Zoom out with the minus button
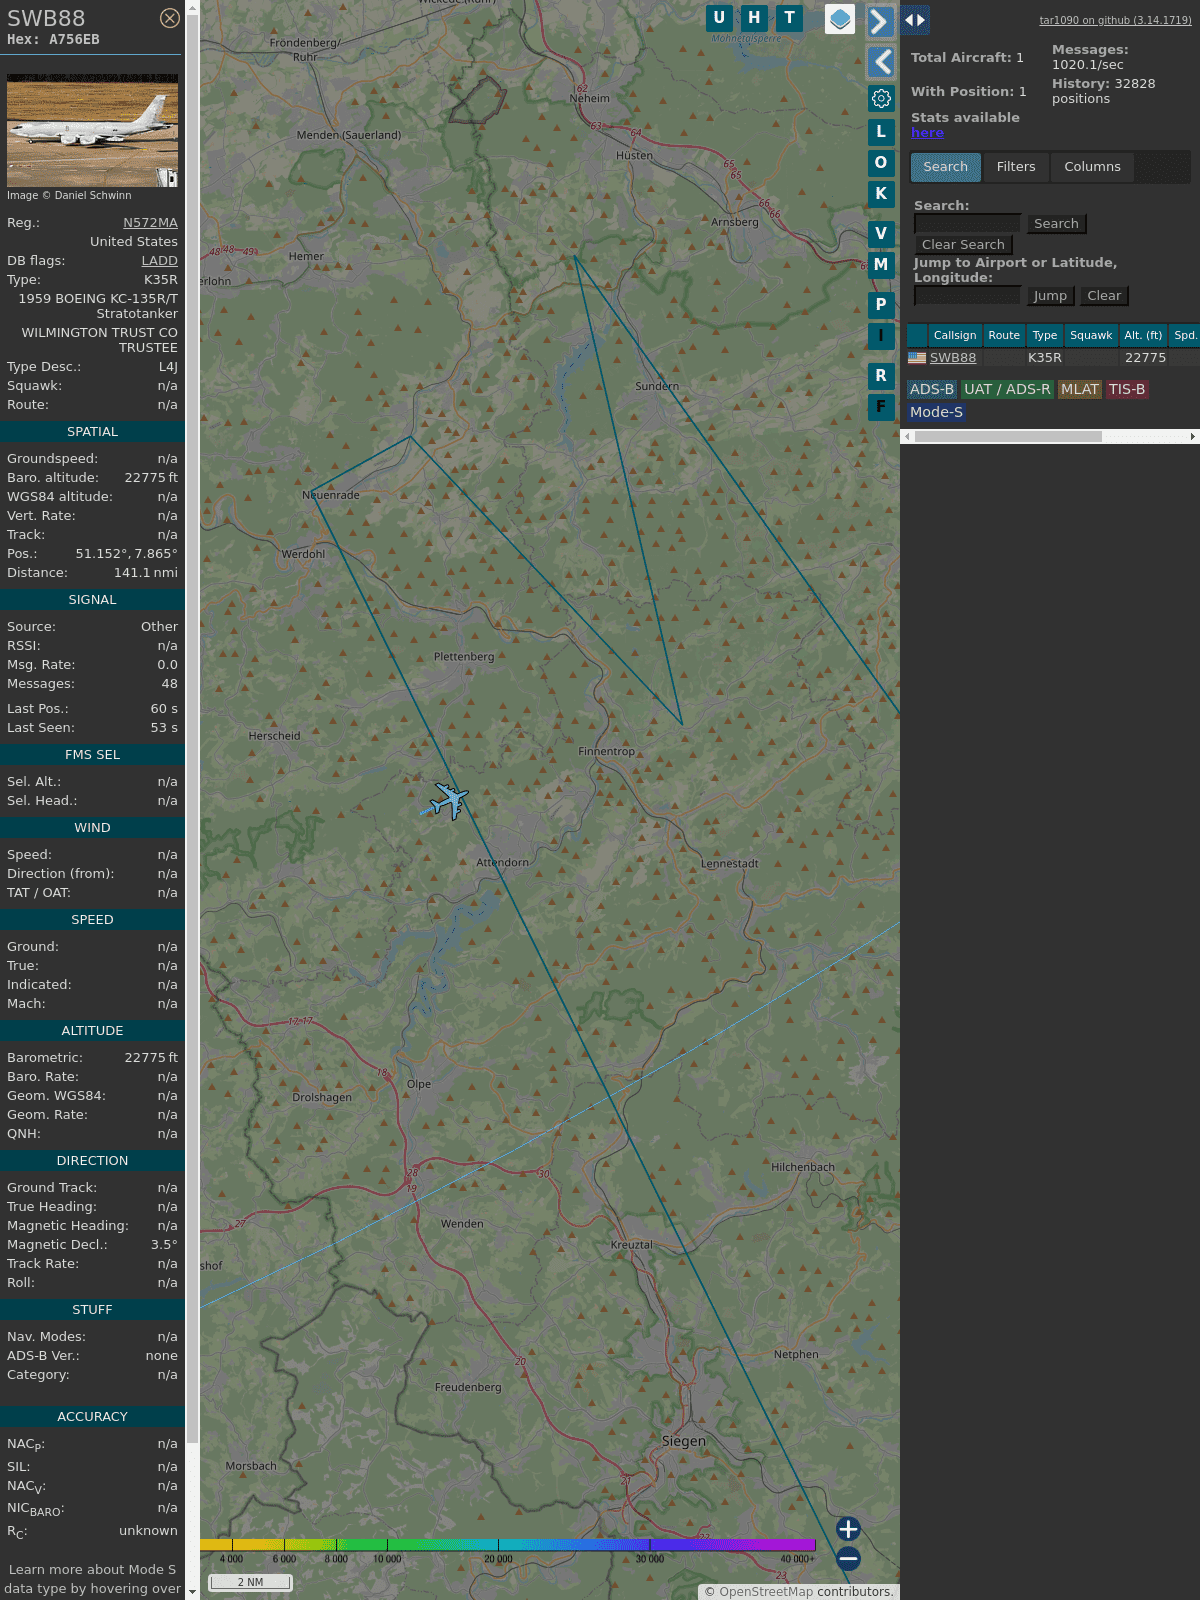This screenshot has width=1200, height=1600. tap(848, 1558)
